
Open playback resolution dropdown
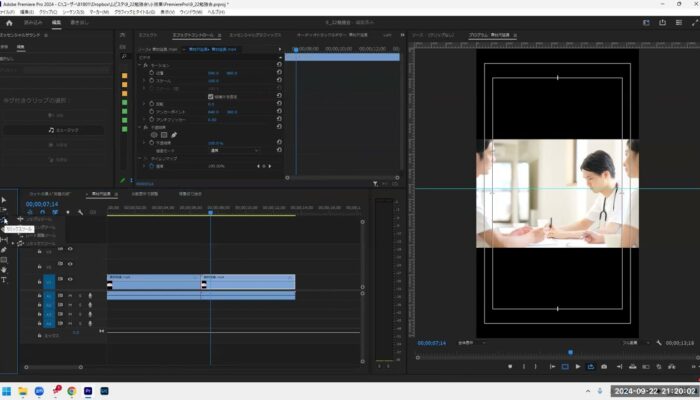(x=636, y=343)
